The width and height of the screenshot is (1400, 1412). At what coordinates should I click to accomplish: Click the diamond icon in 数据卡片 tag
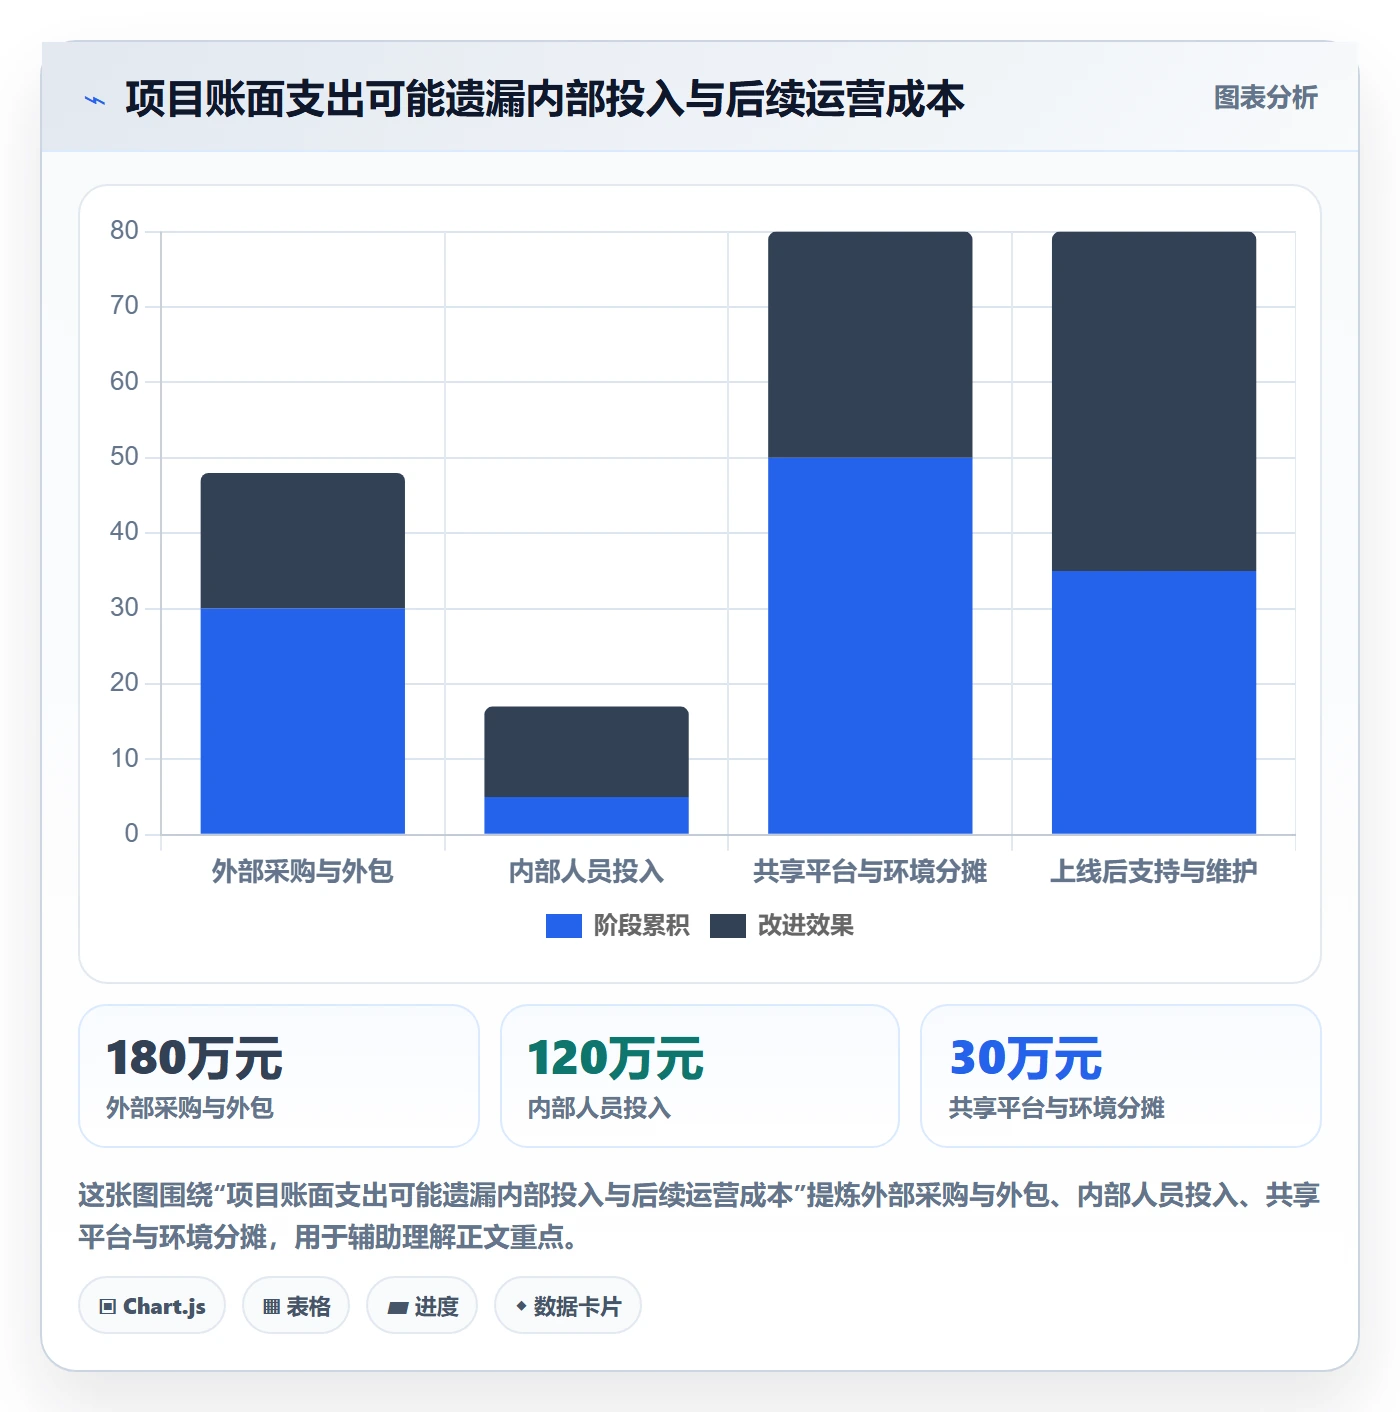point(521,1306)
